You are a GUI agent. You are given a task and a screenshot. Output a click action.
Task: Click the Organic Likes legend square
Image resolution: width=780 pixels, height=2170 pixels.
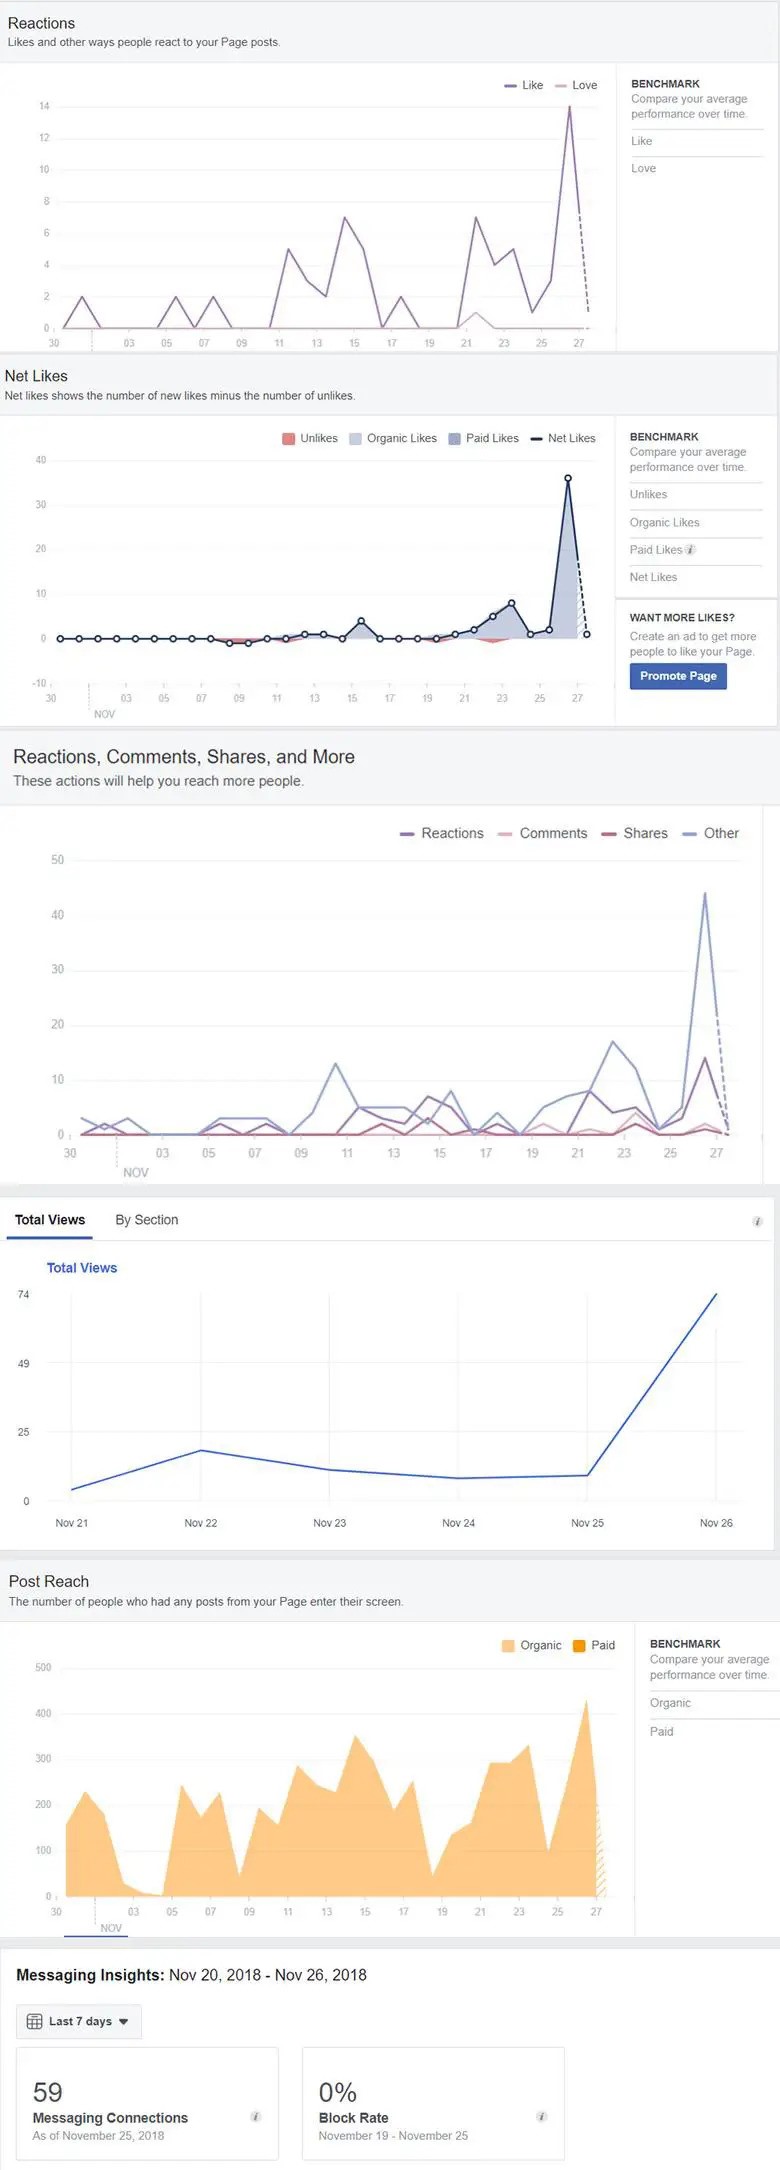(x=355, y=439)
